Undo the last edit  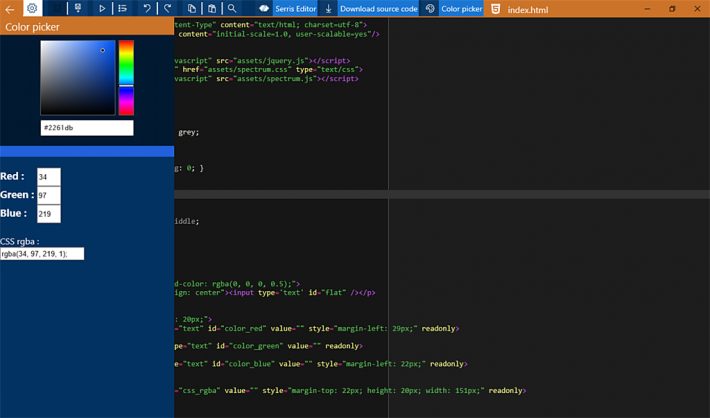pos(147,8)
